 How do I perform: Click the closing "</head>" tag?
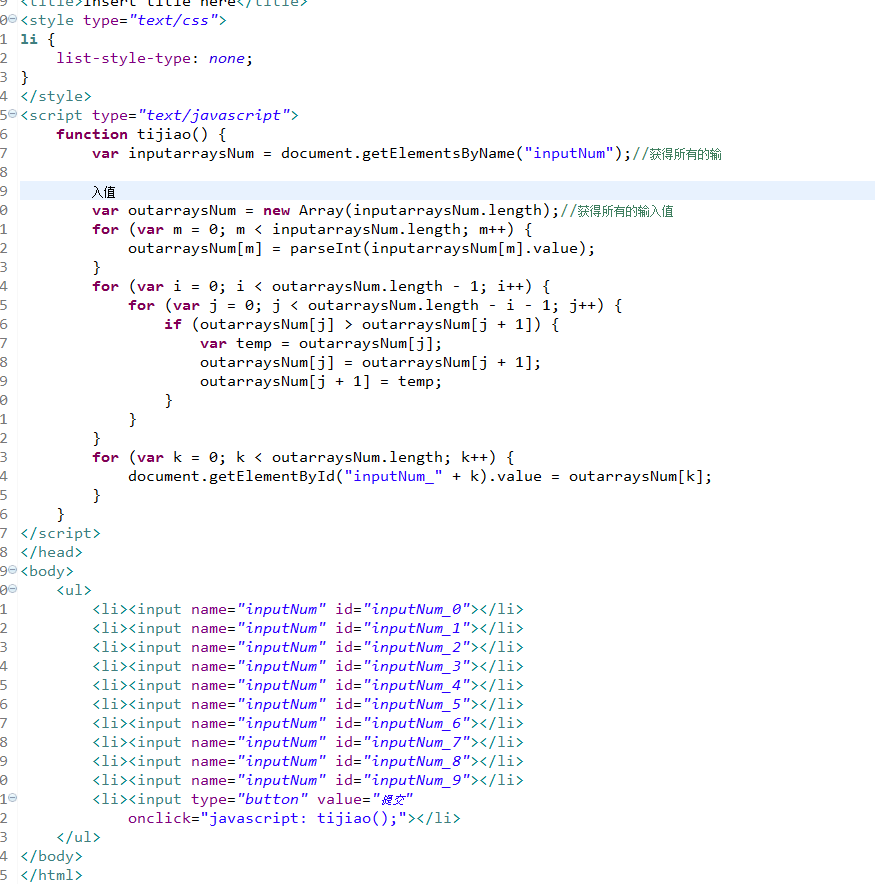(51, 552)
